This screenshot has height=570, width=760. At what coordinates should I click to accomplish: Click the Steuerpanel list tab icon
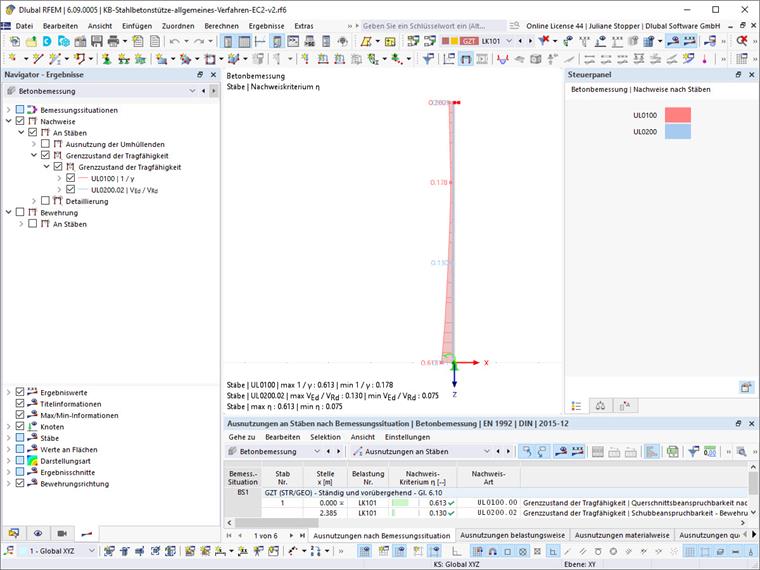pos(576,406)
